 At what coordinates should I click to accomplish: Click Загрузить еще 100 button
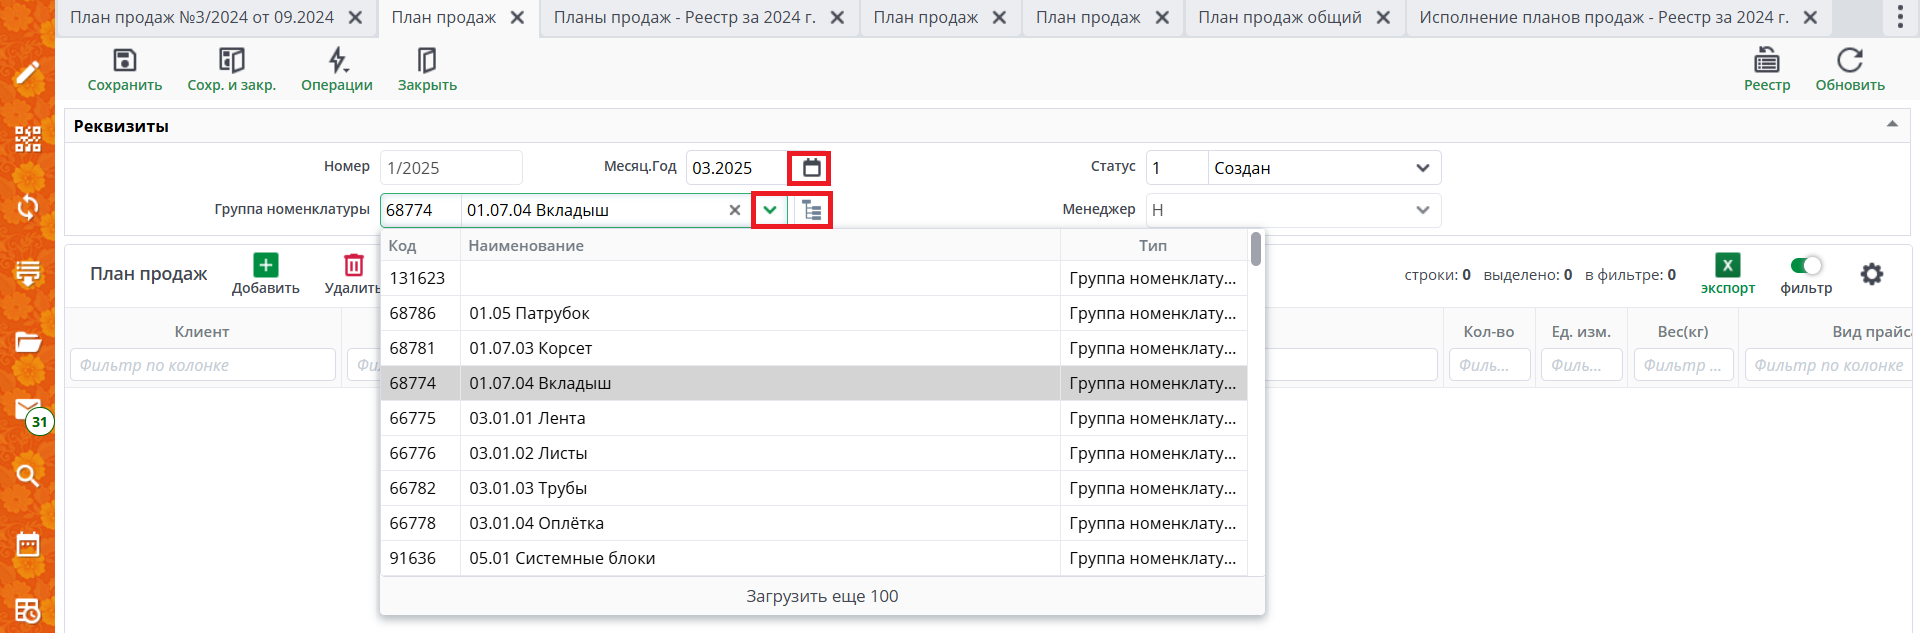tap(822, 596)
